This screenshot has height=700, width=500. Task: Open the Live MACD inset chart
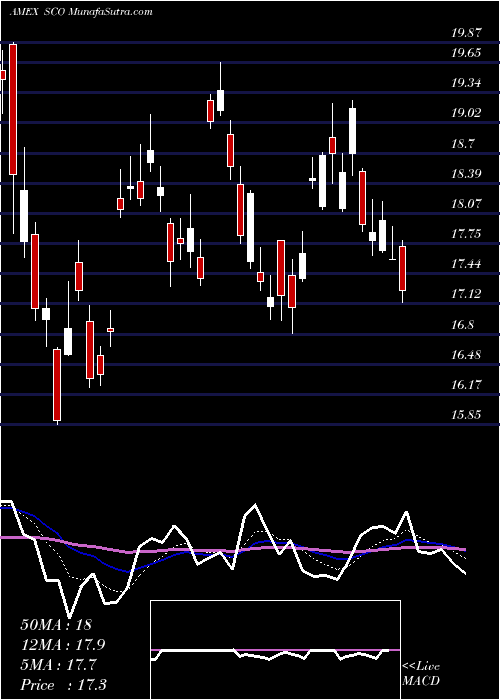pos(275,650)
